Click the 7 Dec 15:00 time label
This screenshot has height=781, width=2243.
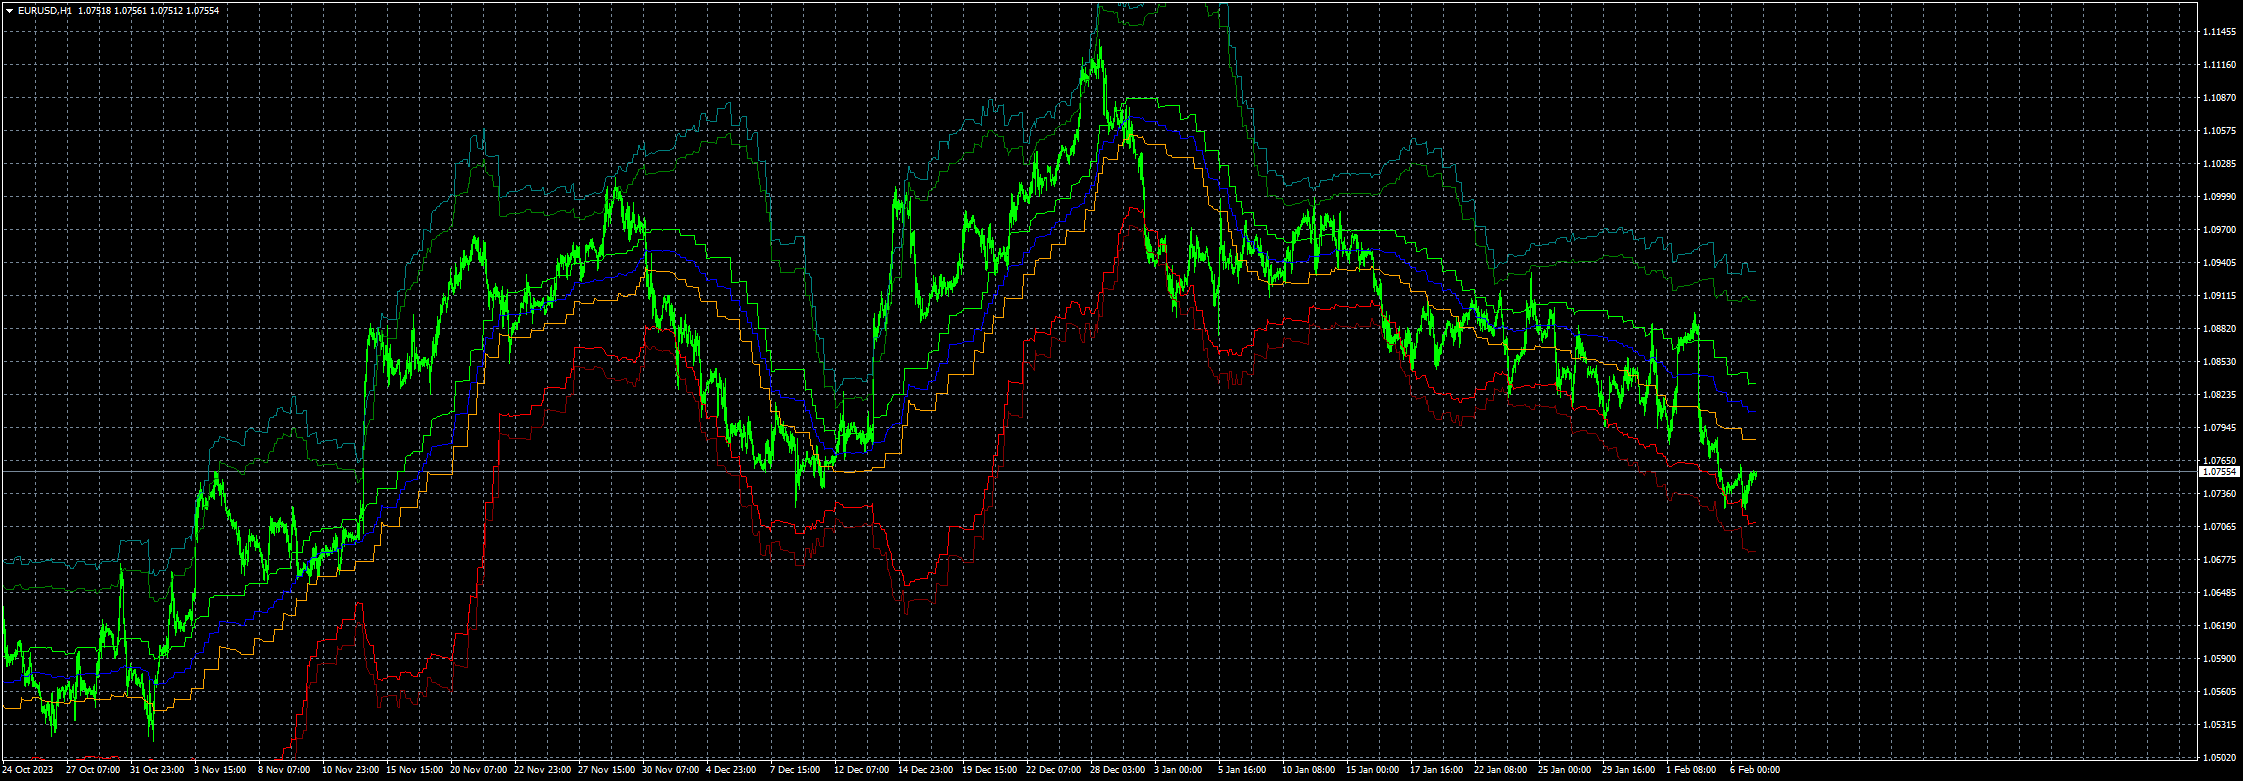click(796, 771)
